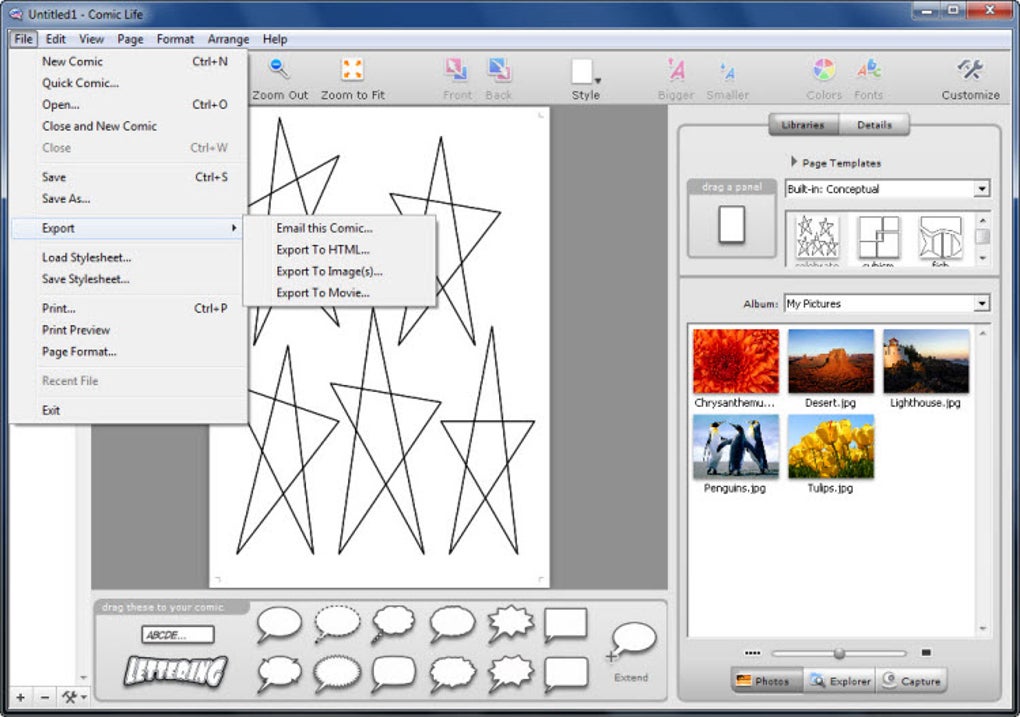Open the Built-in: Conceptual template dropdown
Viewport: 1020px width, 717px height.
888,189
